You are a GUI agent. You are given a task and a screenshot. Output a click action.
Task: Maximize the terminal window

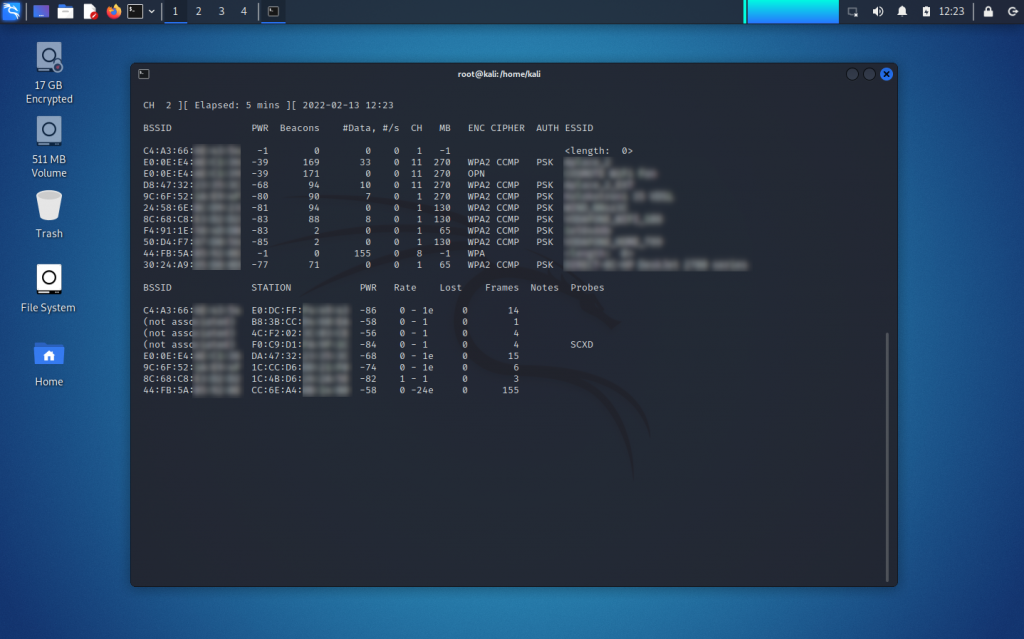(x=869, y=74)
